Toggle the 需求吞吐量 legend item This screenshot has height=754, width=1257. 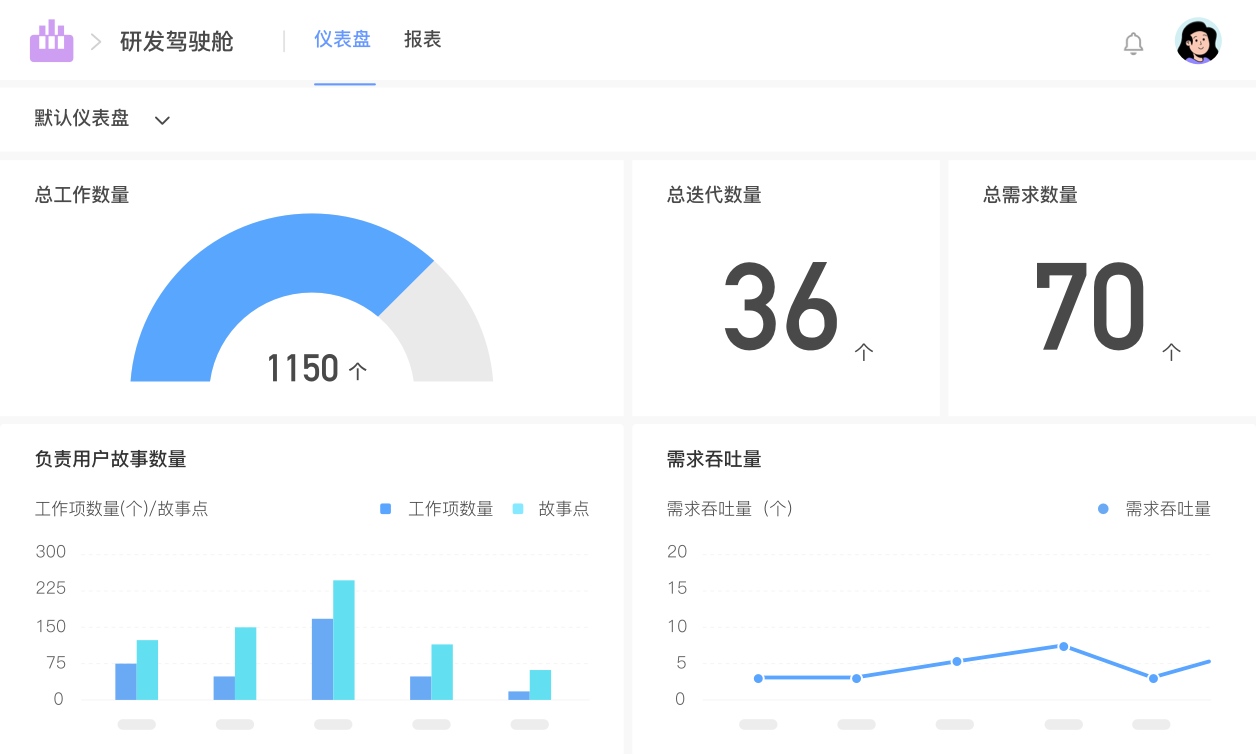tap(1155, 509)
